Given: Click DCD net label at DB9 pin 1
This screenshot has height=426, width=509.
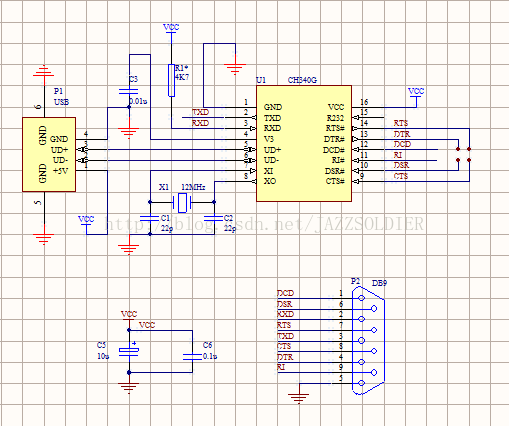Looking at the screenshot, I should [x=285, y=293].
